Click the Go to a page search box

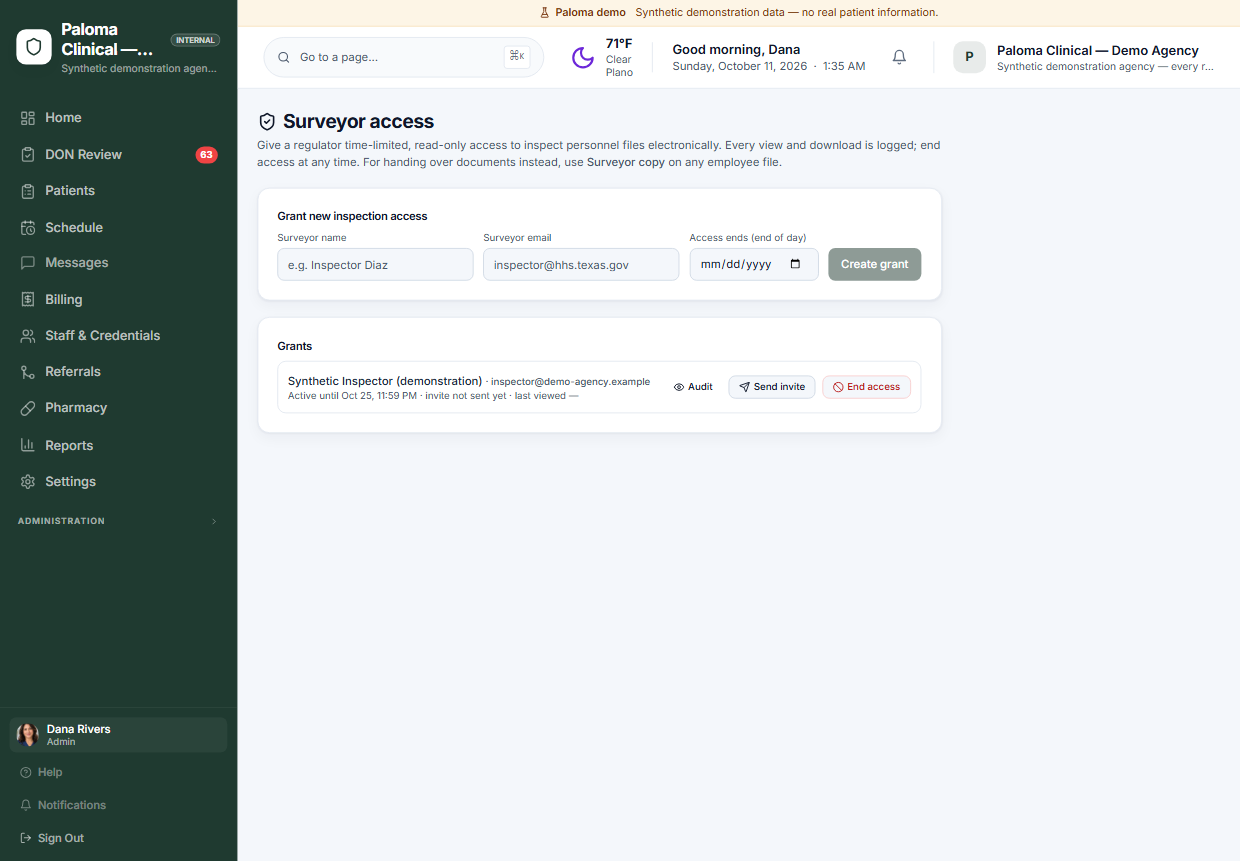pos(404,58)
